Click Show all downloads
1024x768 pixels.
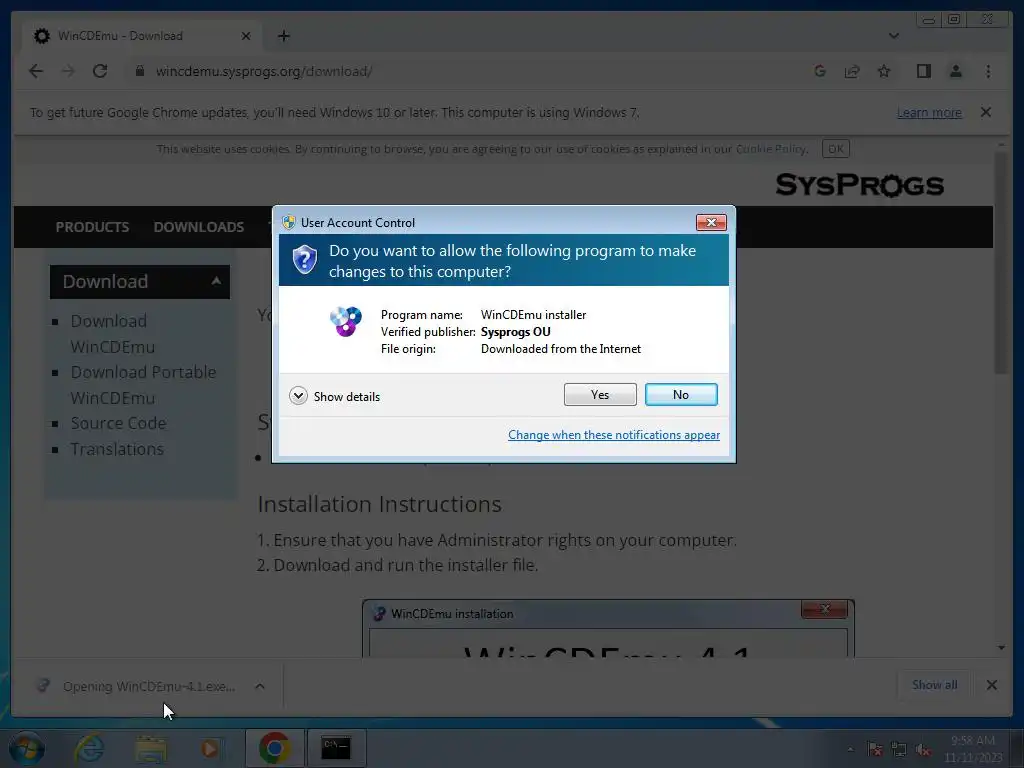tap(935, 685)
